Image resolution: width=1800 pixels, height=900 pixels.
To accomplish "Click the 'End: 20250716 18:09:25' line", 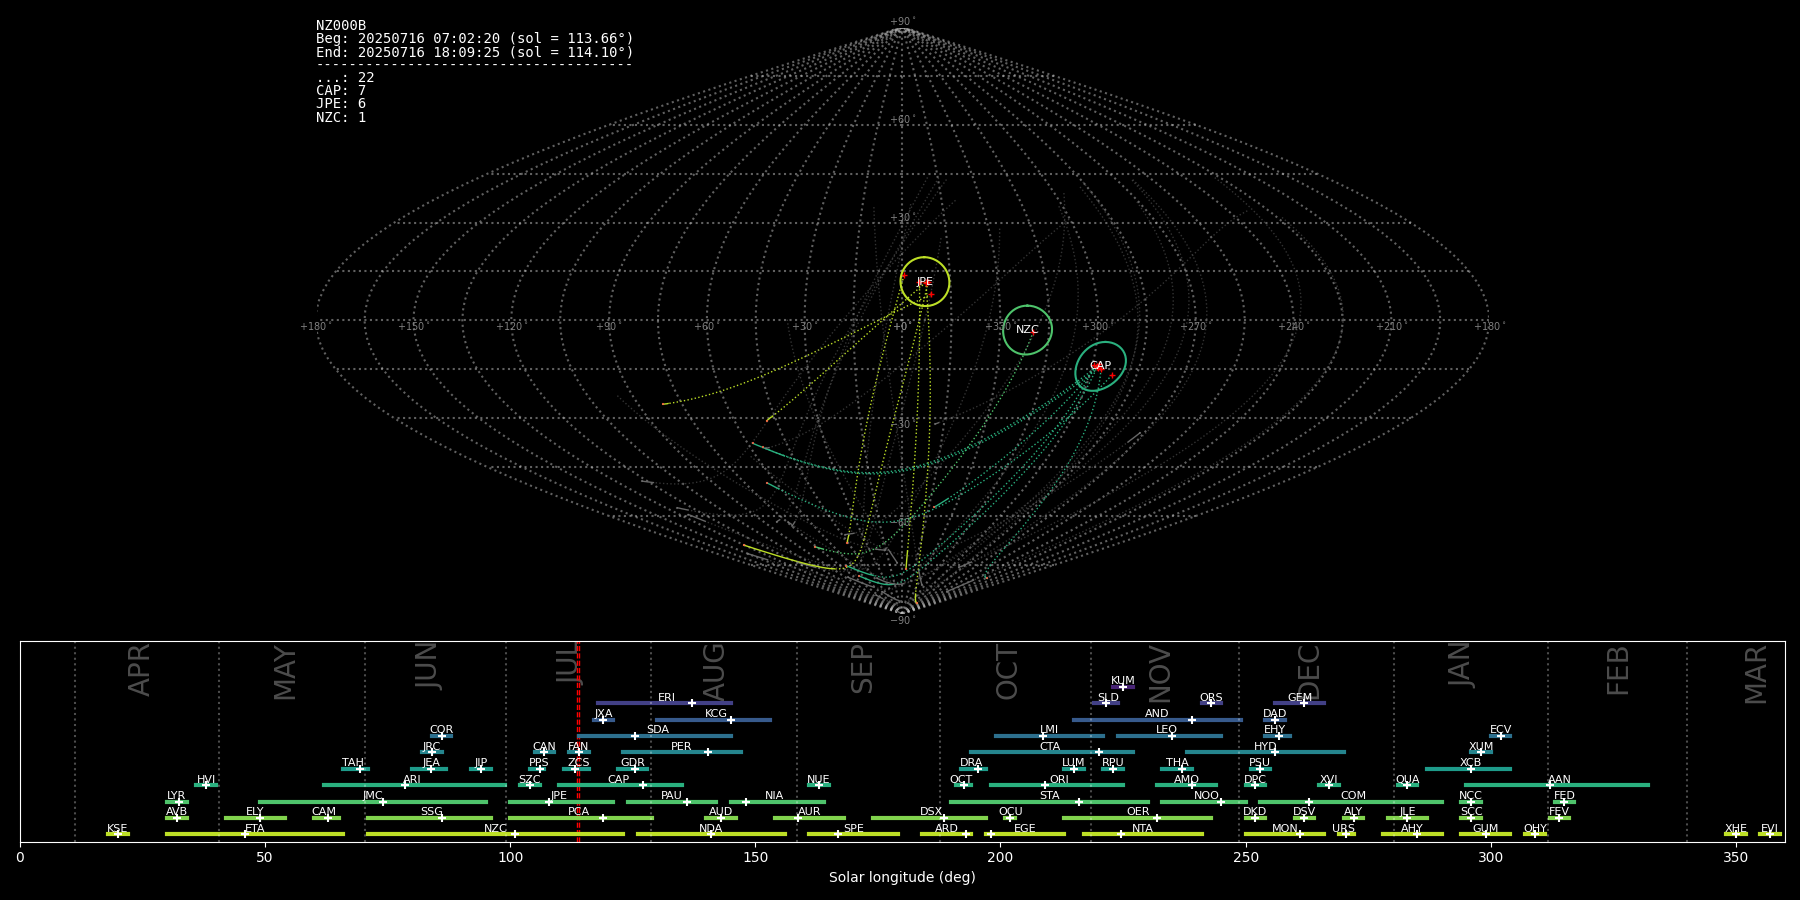I will [x=474, y=52].
